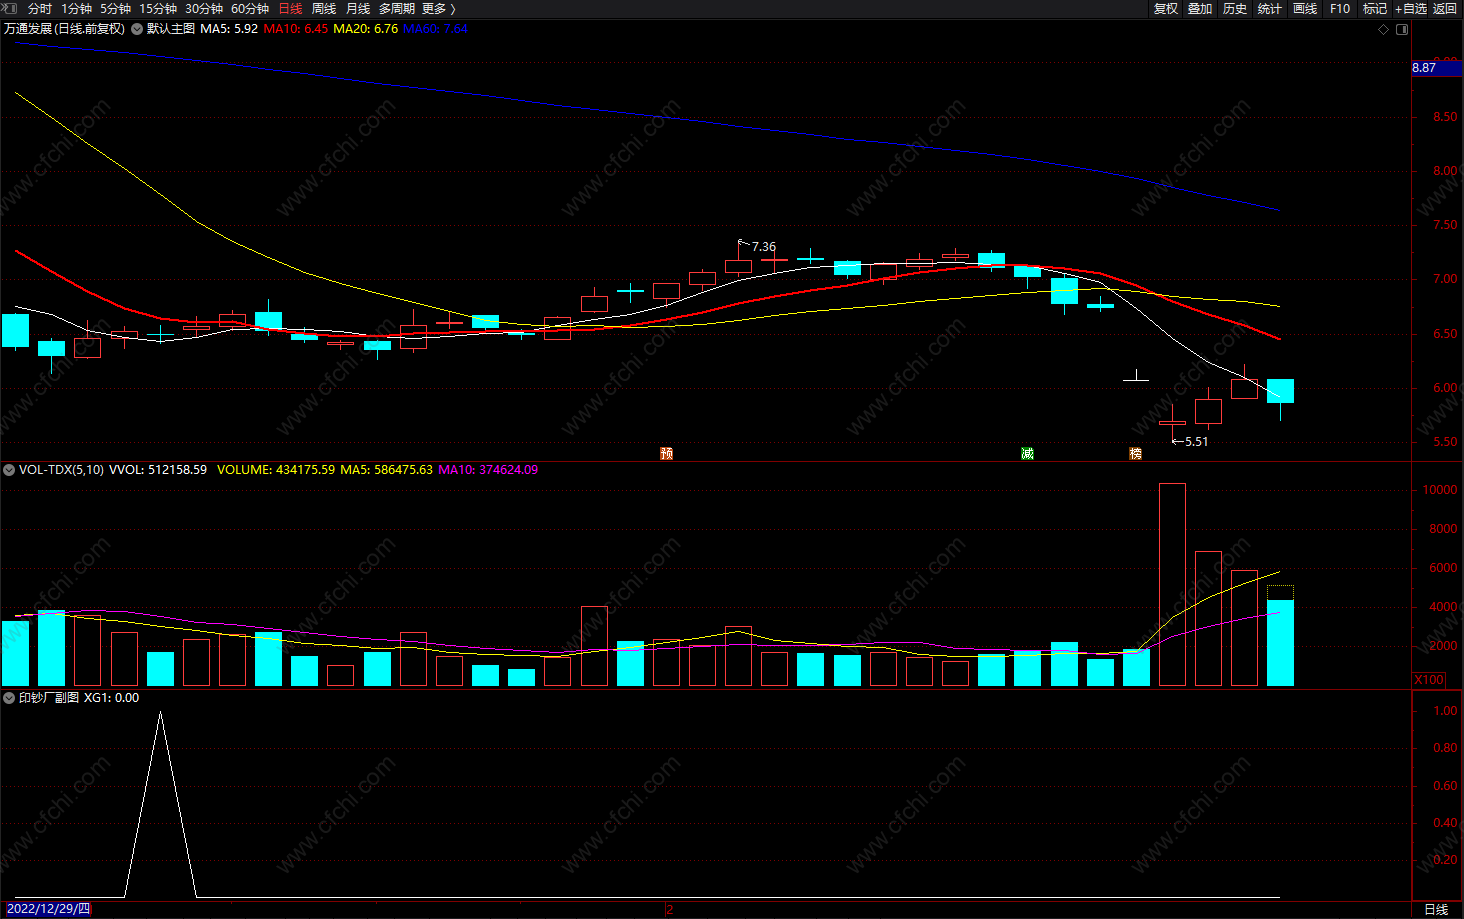
Task: Click the X100 volume scale label
Action: [1429, 679]
